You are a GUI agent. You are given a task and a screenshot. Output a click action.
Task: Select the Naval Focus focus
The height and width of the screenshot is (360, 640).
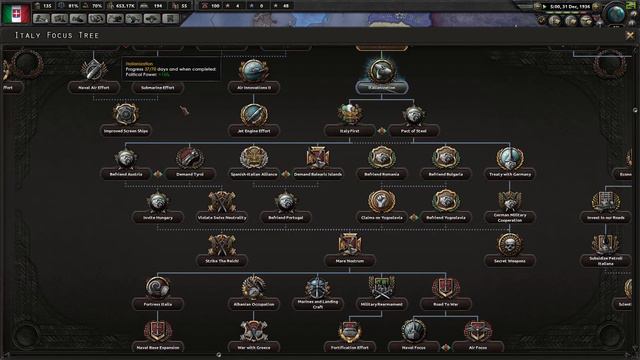point(413,336)
